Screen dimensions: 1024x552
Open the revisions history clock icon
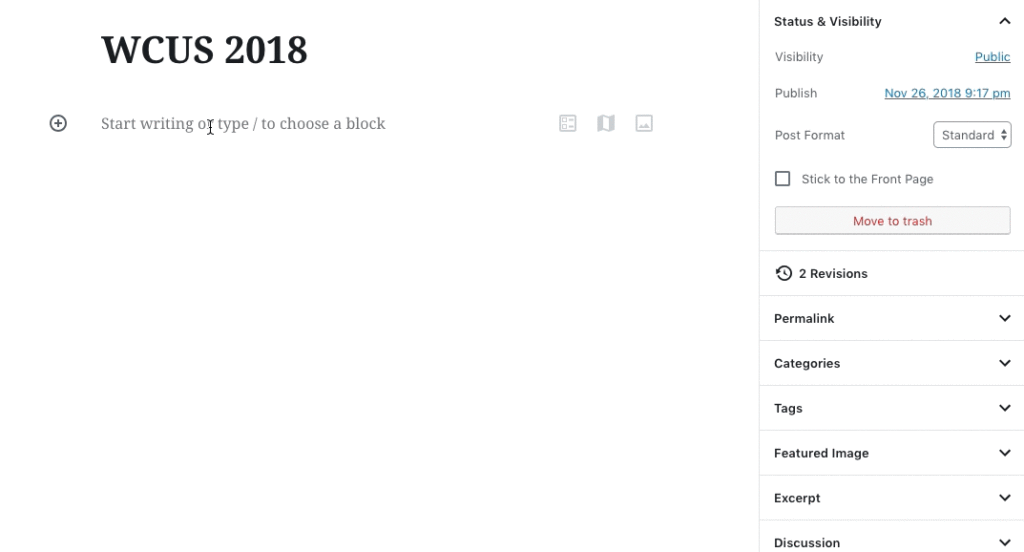coord(784,273)
